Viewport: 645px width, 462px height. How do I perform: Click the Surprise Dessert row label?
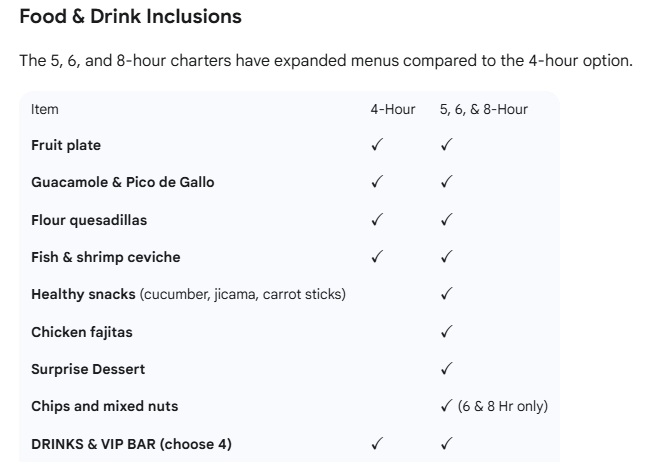coord(88,369)
